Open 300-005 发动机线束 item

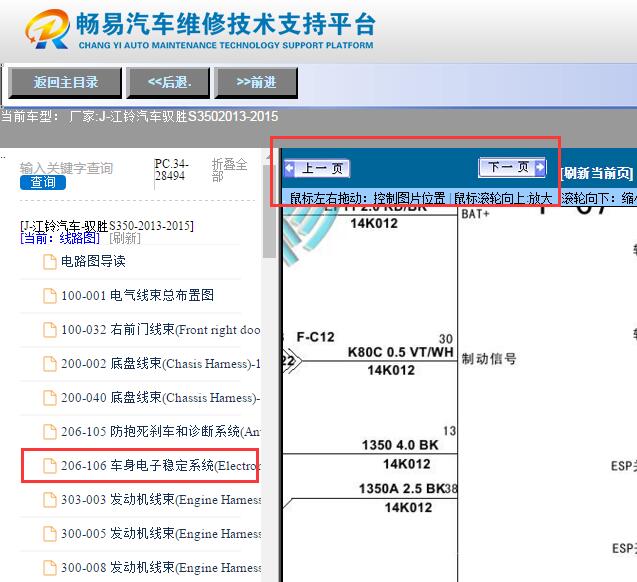tap(161, 534)
